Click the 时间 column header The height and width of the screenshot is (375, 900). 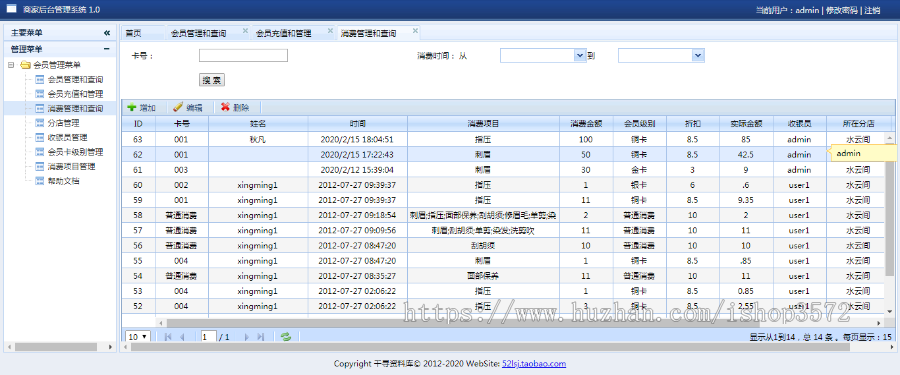tap(358, 123)
